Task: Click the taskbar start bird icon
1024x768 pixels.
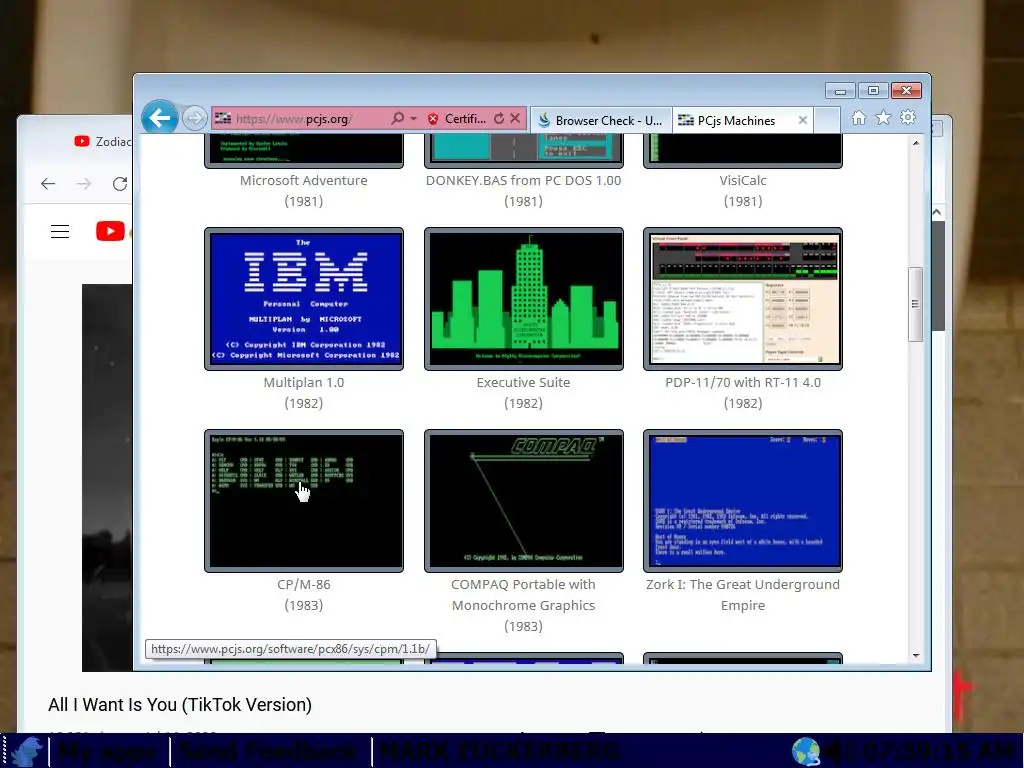Action: pos(25,751)
